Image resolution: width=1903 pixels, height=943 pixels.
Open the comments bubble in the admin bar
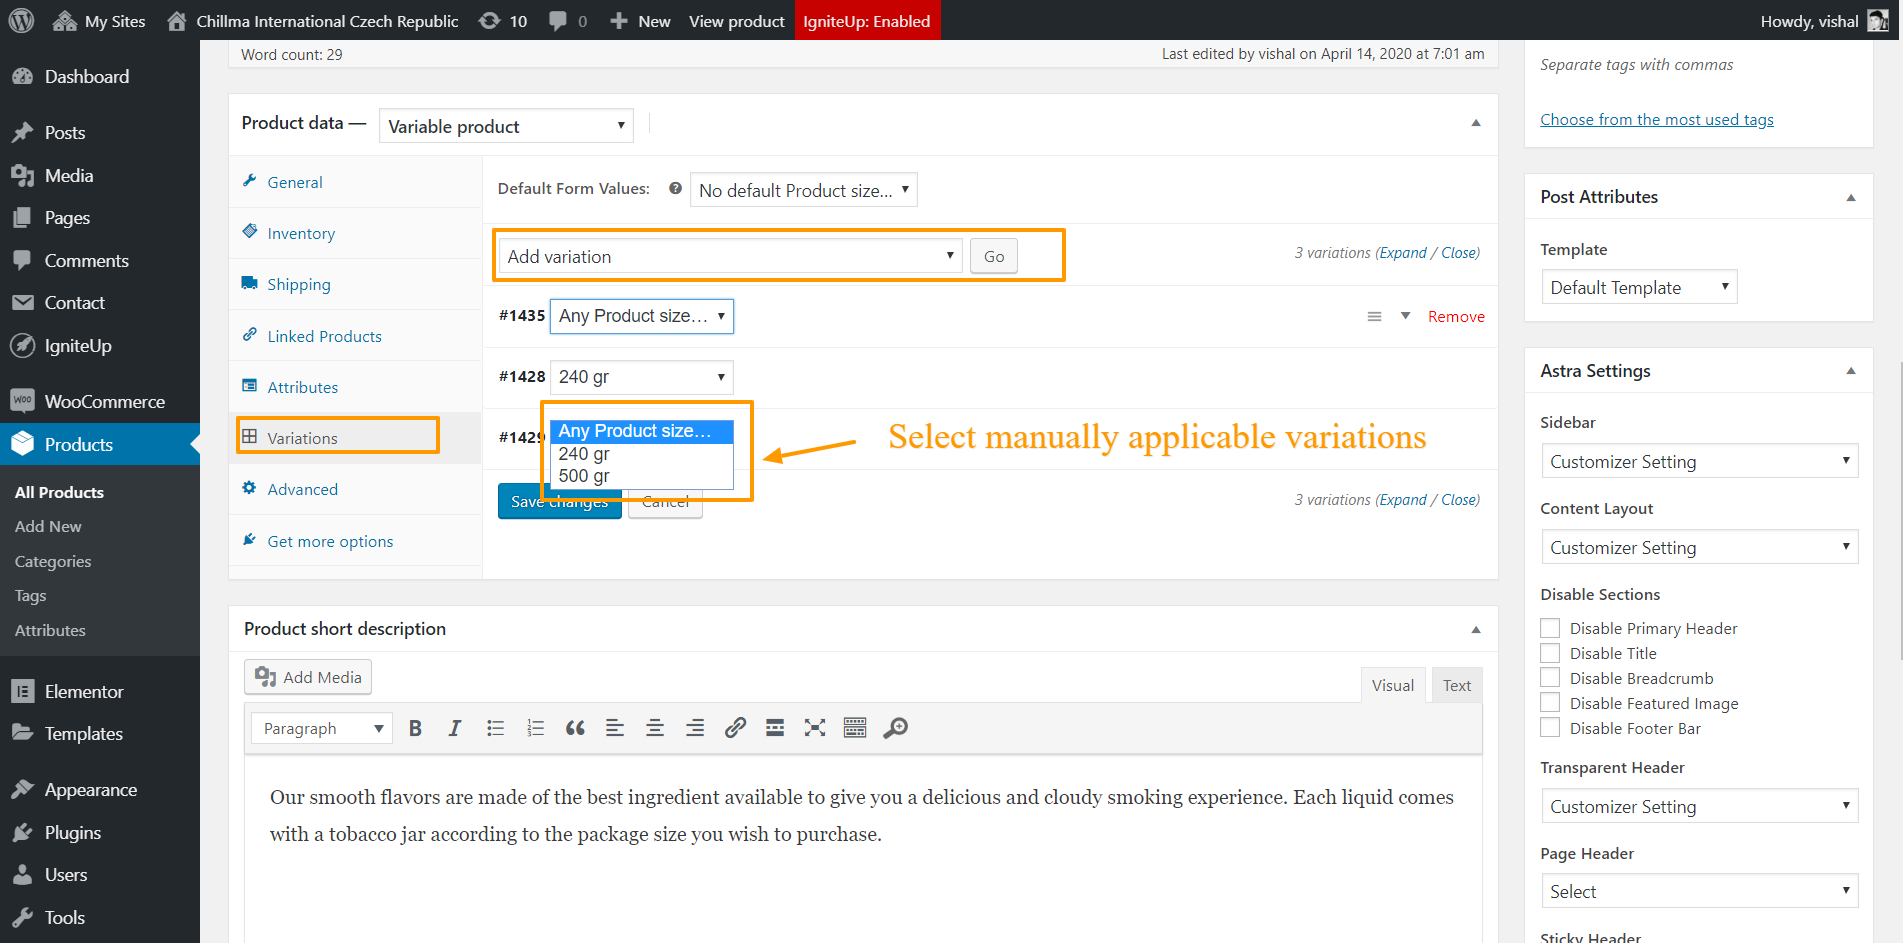(x=568, y=21)
